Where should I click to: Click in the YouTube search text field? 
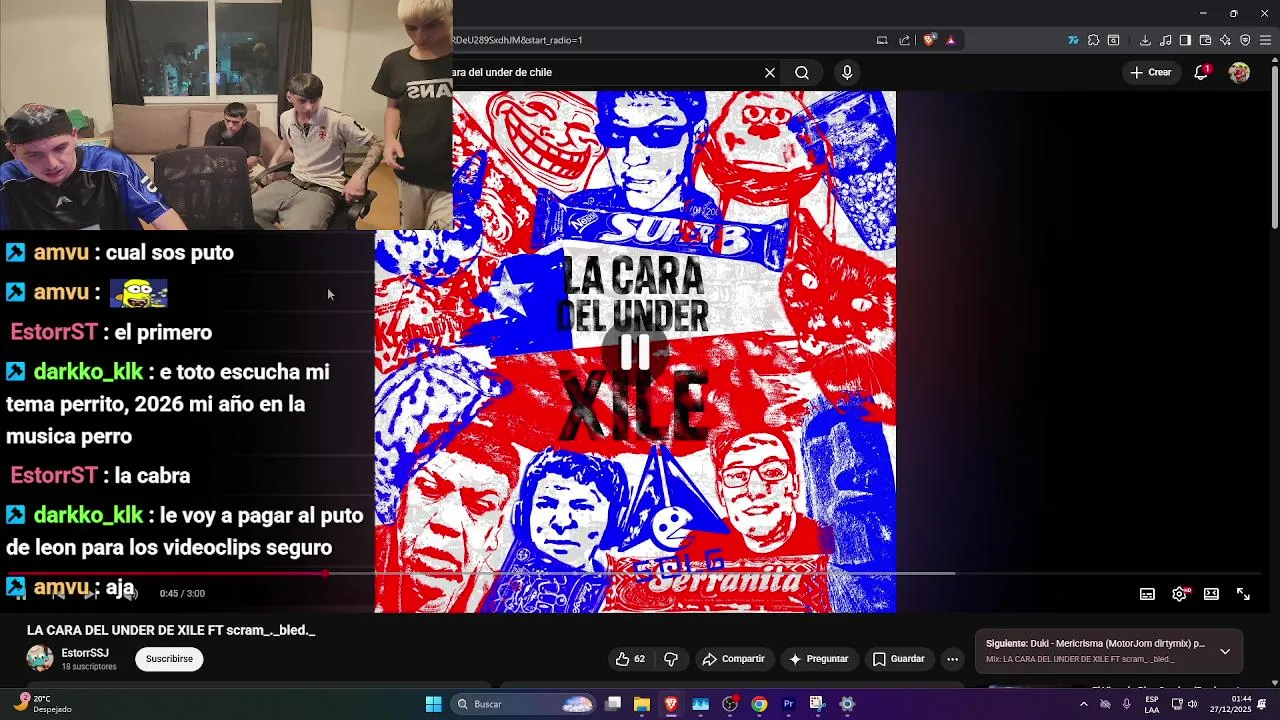pyautogui.click(x=605, y=72)
